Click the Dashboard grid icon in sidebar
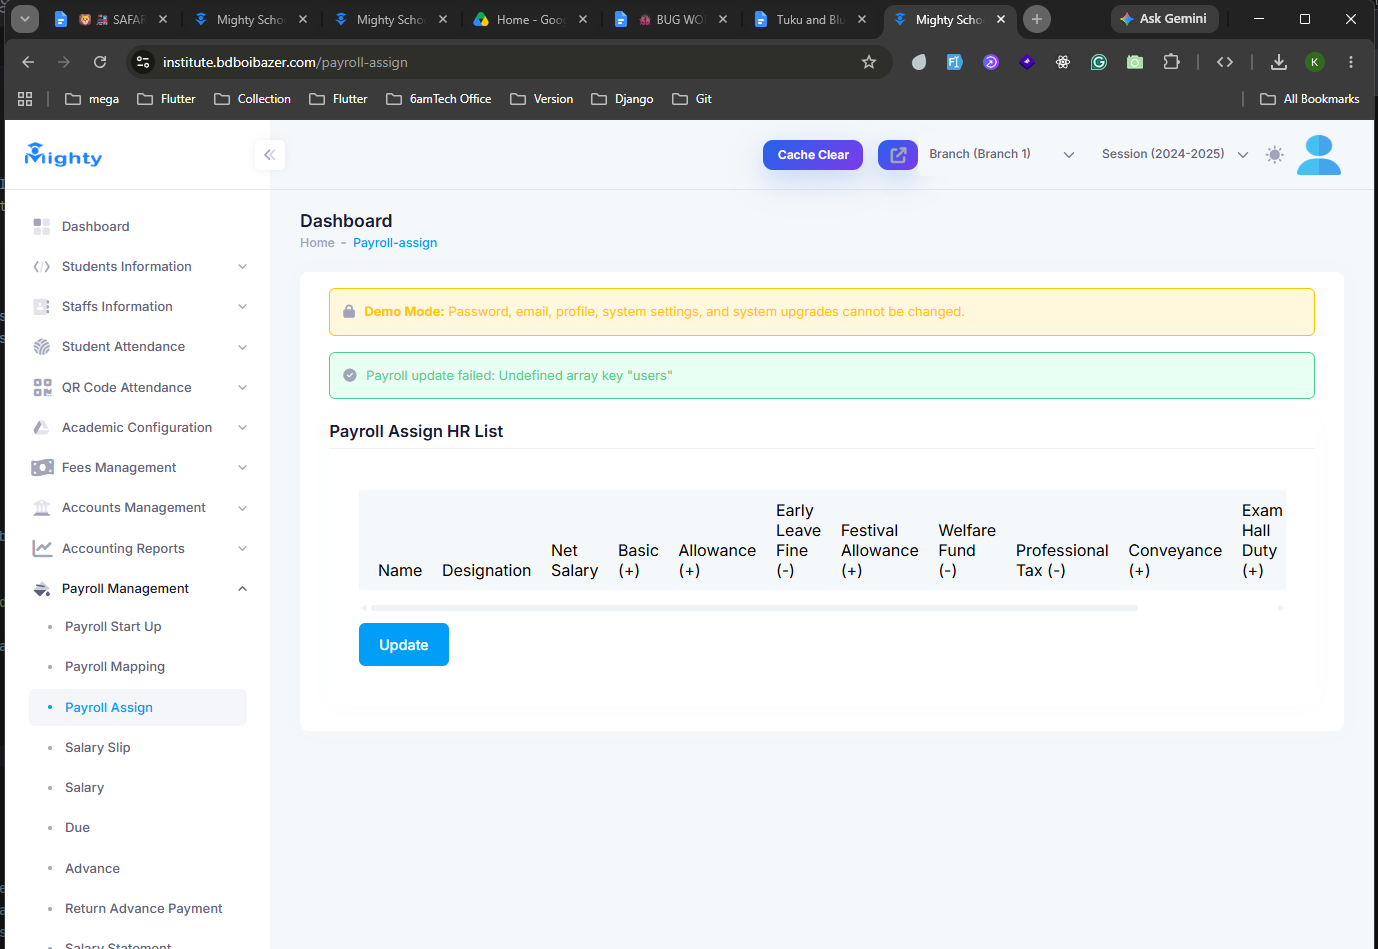Screen dimensions: 1378x949 tap(42, 227)
